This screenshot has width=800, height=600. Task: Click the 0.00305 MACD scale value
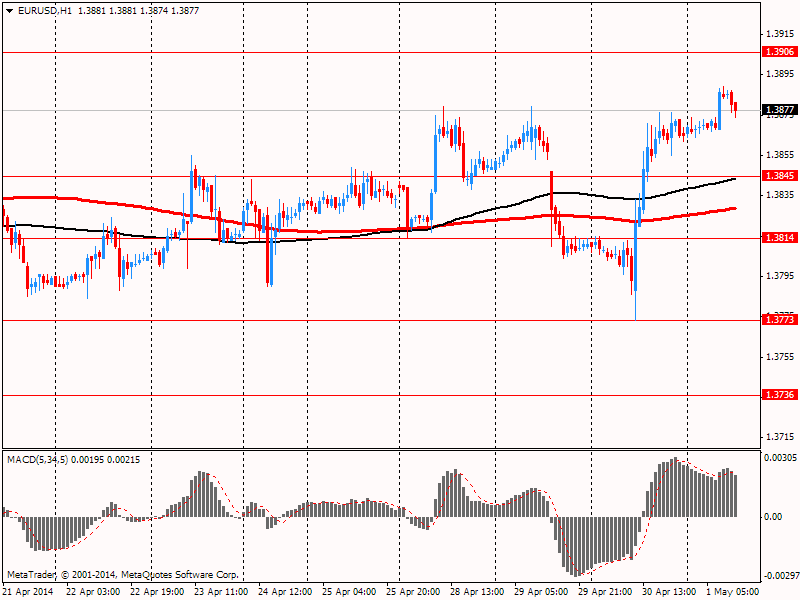pos(779,457)
